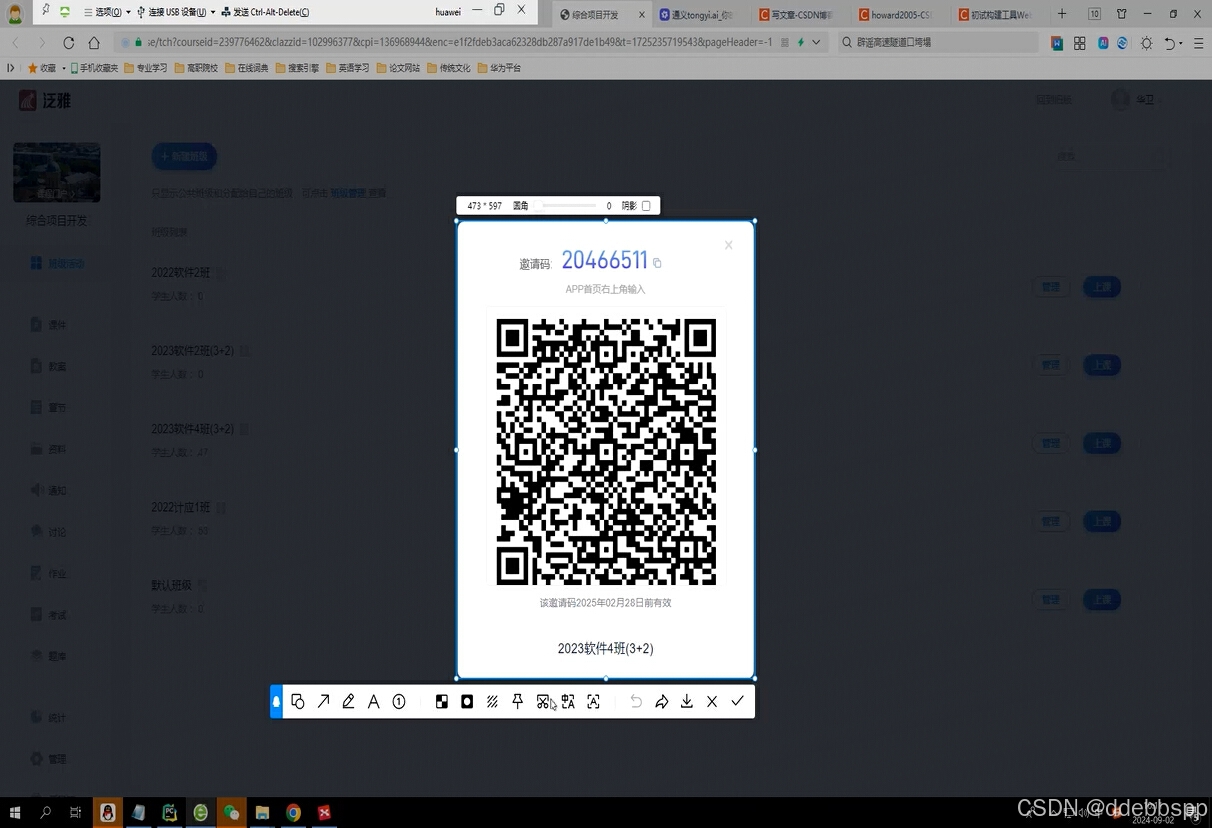The image size is (1212, 828).
Task: Click the invitation code number 20466511
Action: (604, 260)
